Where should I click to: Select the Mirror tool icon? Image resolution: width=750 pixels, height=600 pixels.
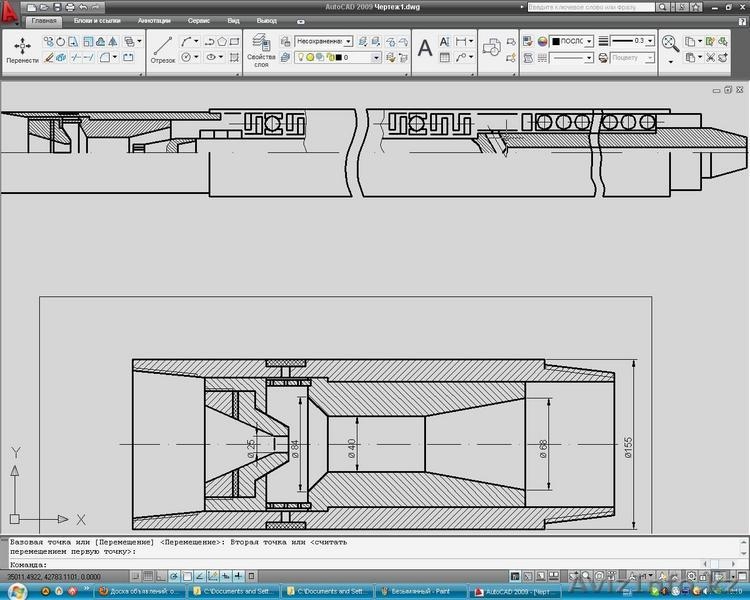pyautogui.click(x=113, y=42)
